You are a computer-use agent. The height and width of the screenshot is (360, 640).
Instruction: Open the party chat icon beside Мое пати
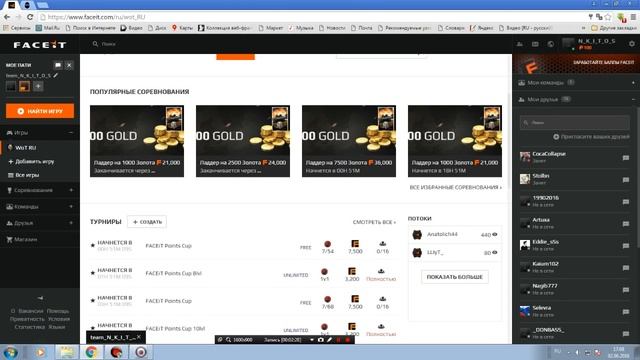tap(58, 65)
